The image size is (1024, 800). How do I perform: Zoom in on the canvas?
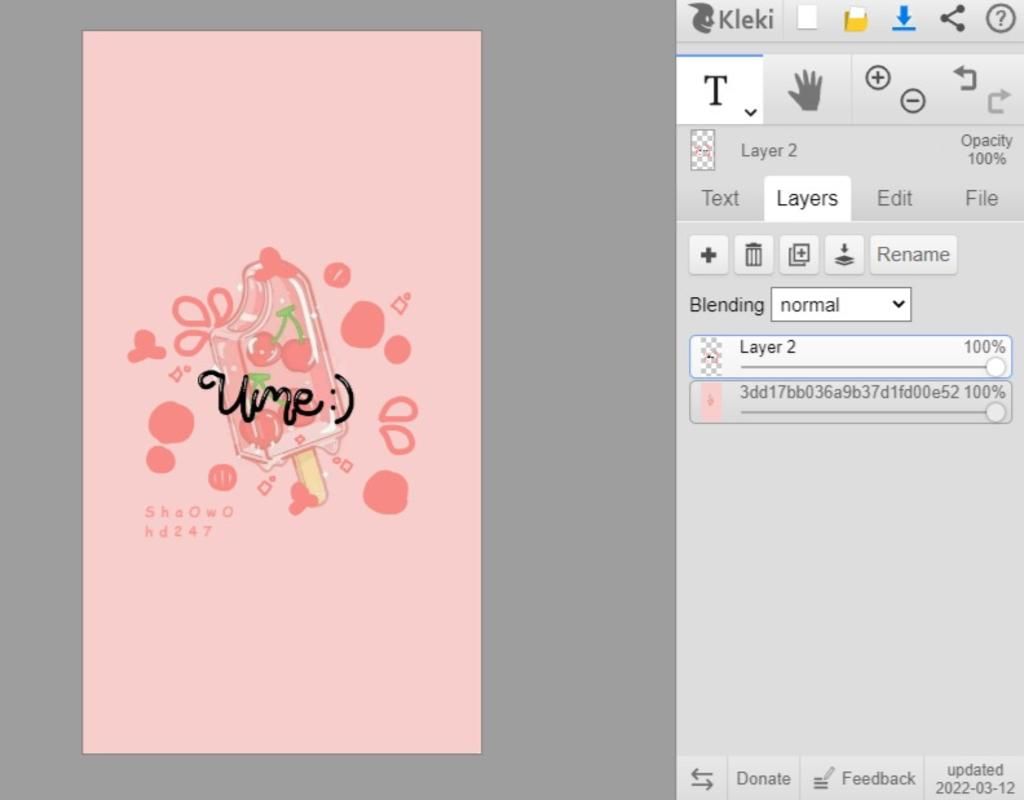[x=878, y=78]
